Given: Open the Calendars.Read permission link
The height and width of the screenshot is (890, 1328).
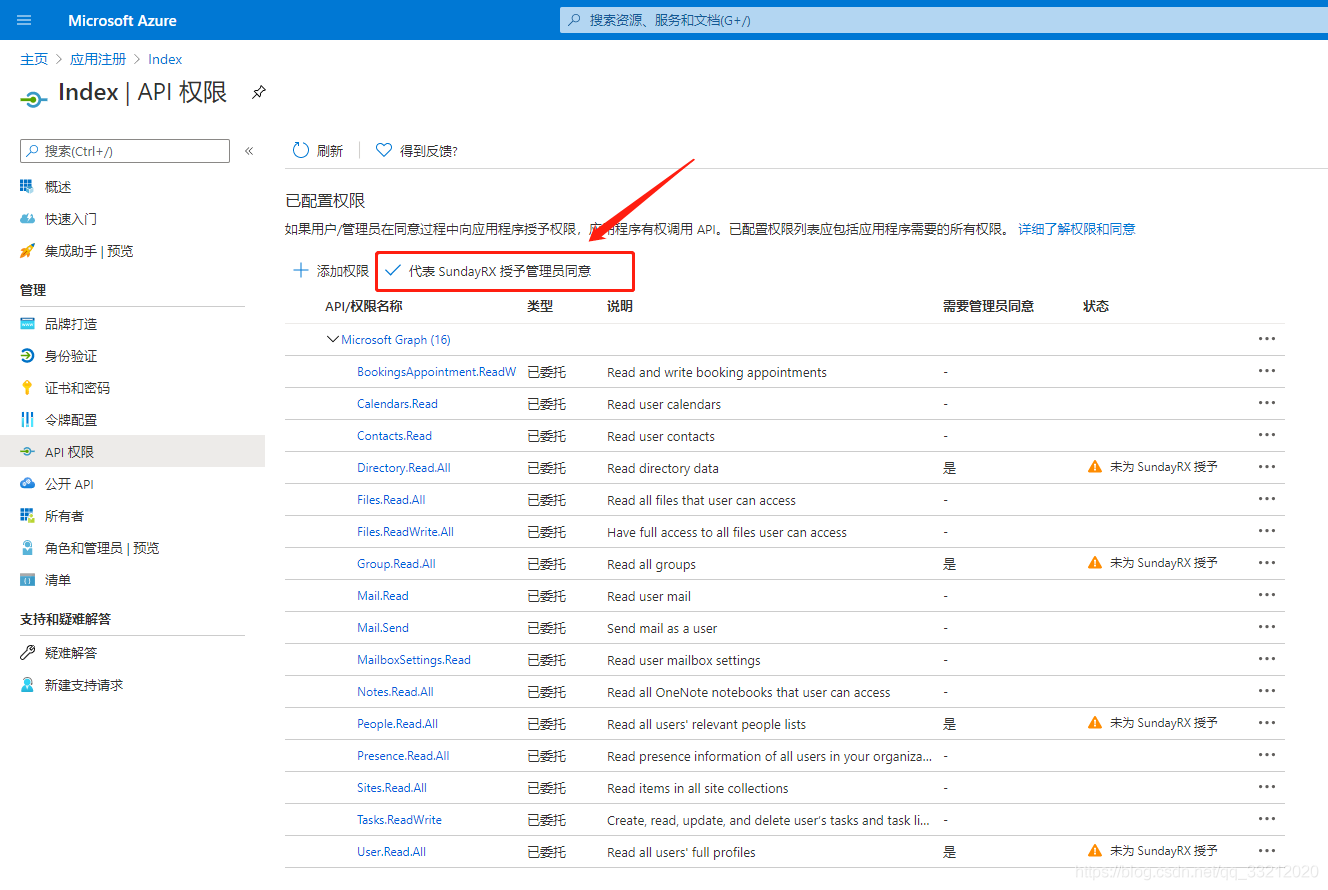Looking at the screenshot, I should click(x=397, y=404).
